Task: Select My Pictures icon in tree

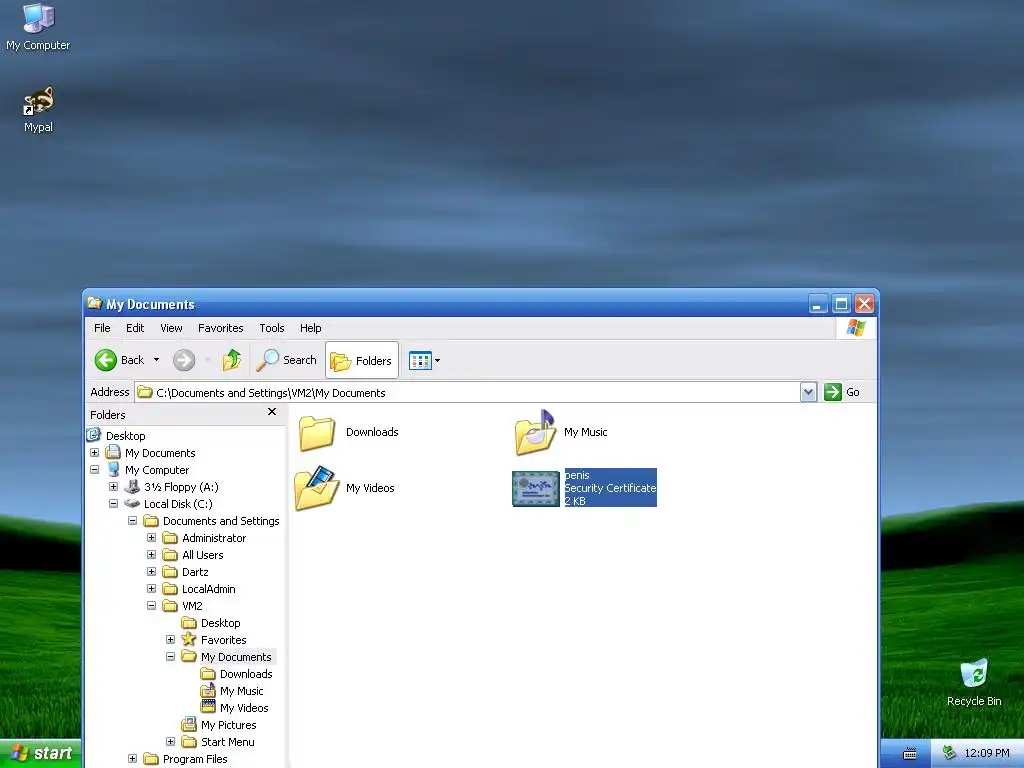Action: pyautogui.click(x=189, y=724)
